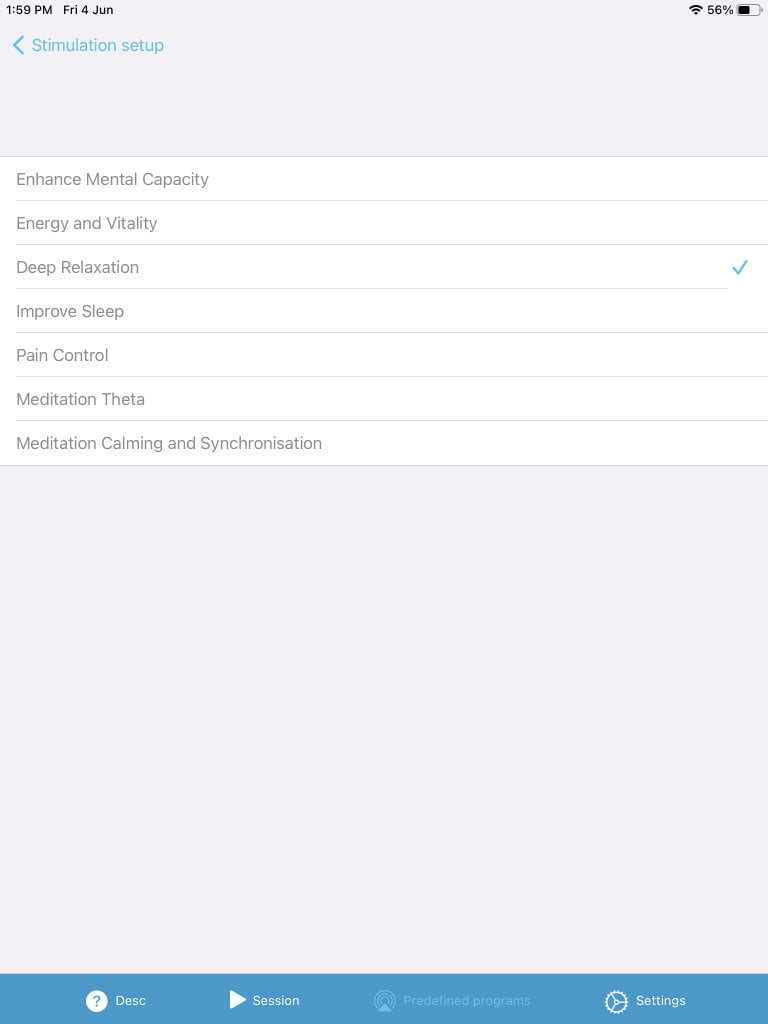Choose the Meditation Theta program
768x1024 pixels.
[80, 399]
